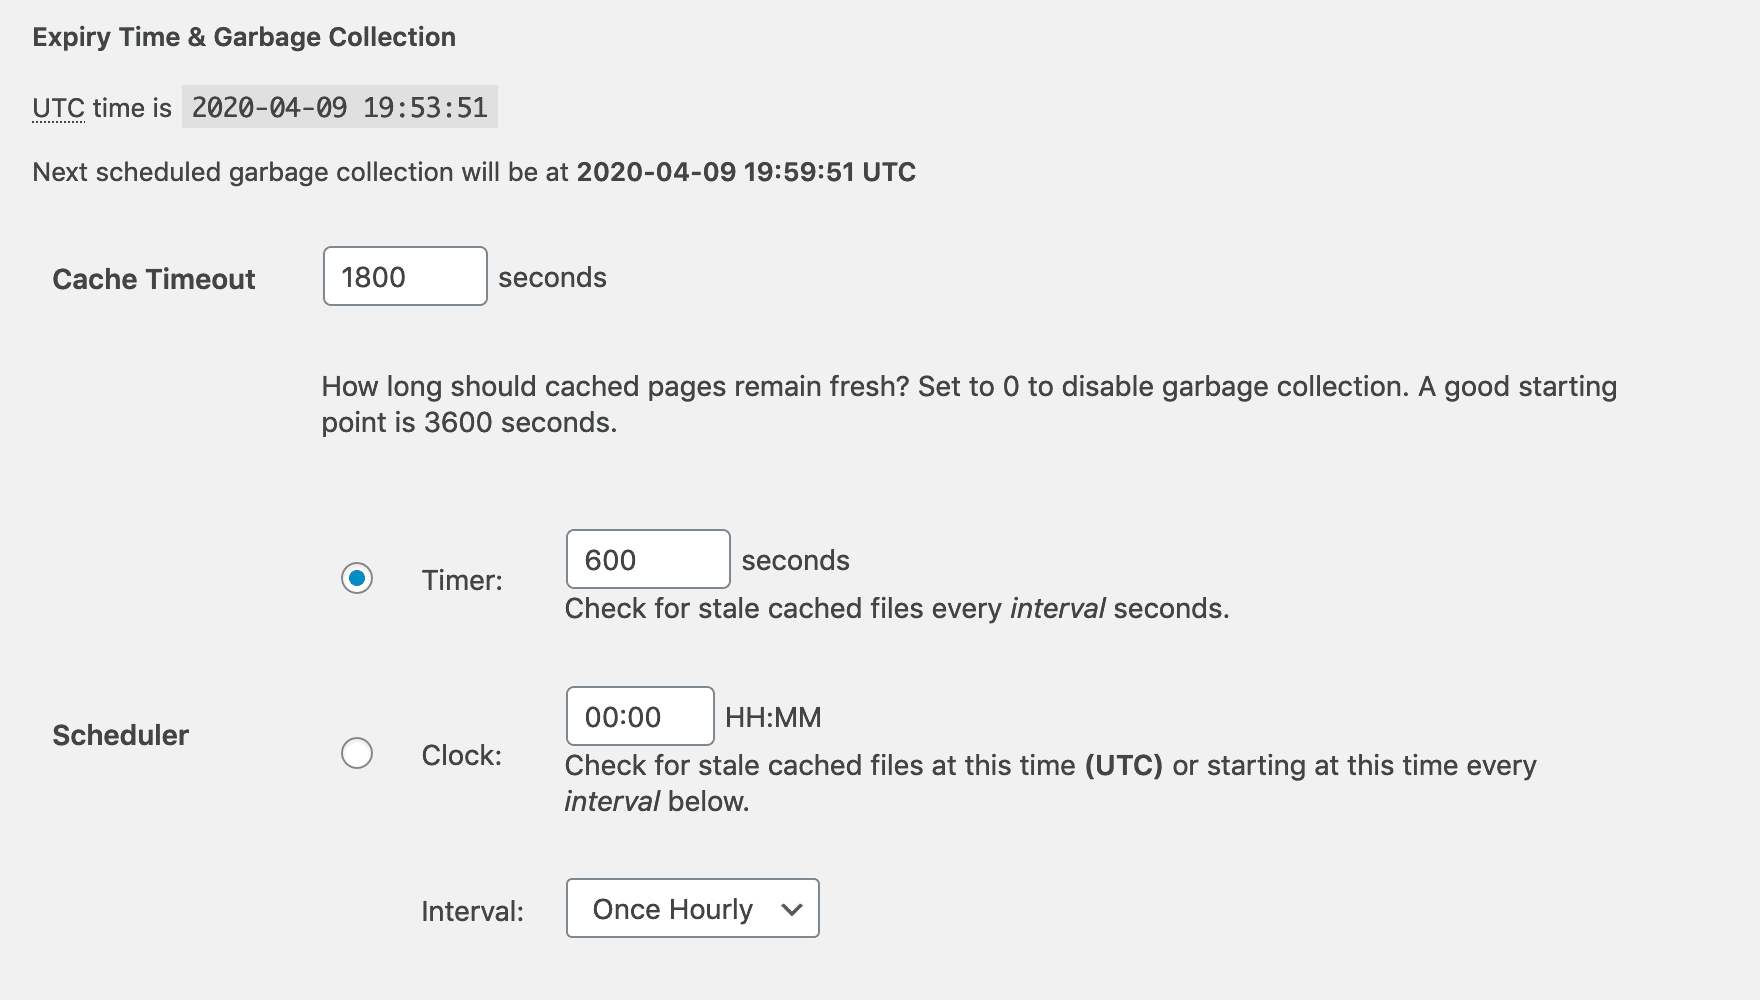Click the Expiry Time & Garbage Collection heading

point(245,36)
